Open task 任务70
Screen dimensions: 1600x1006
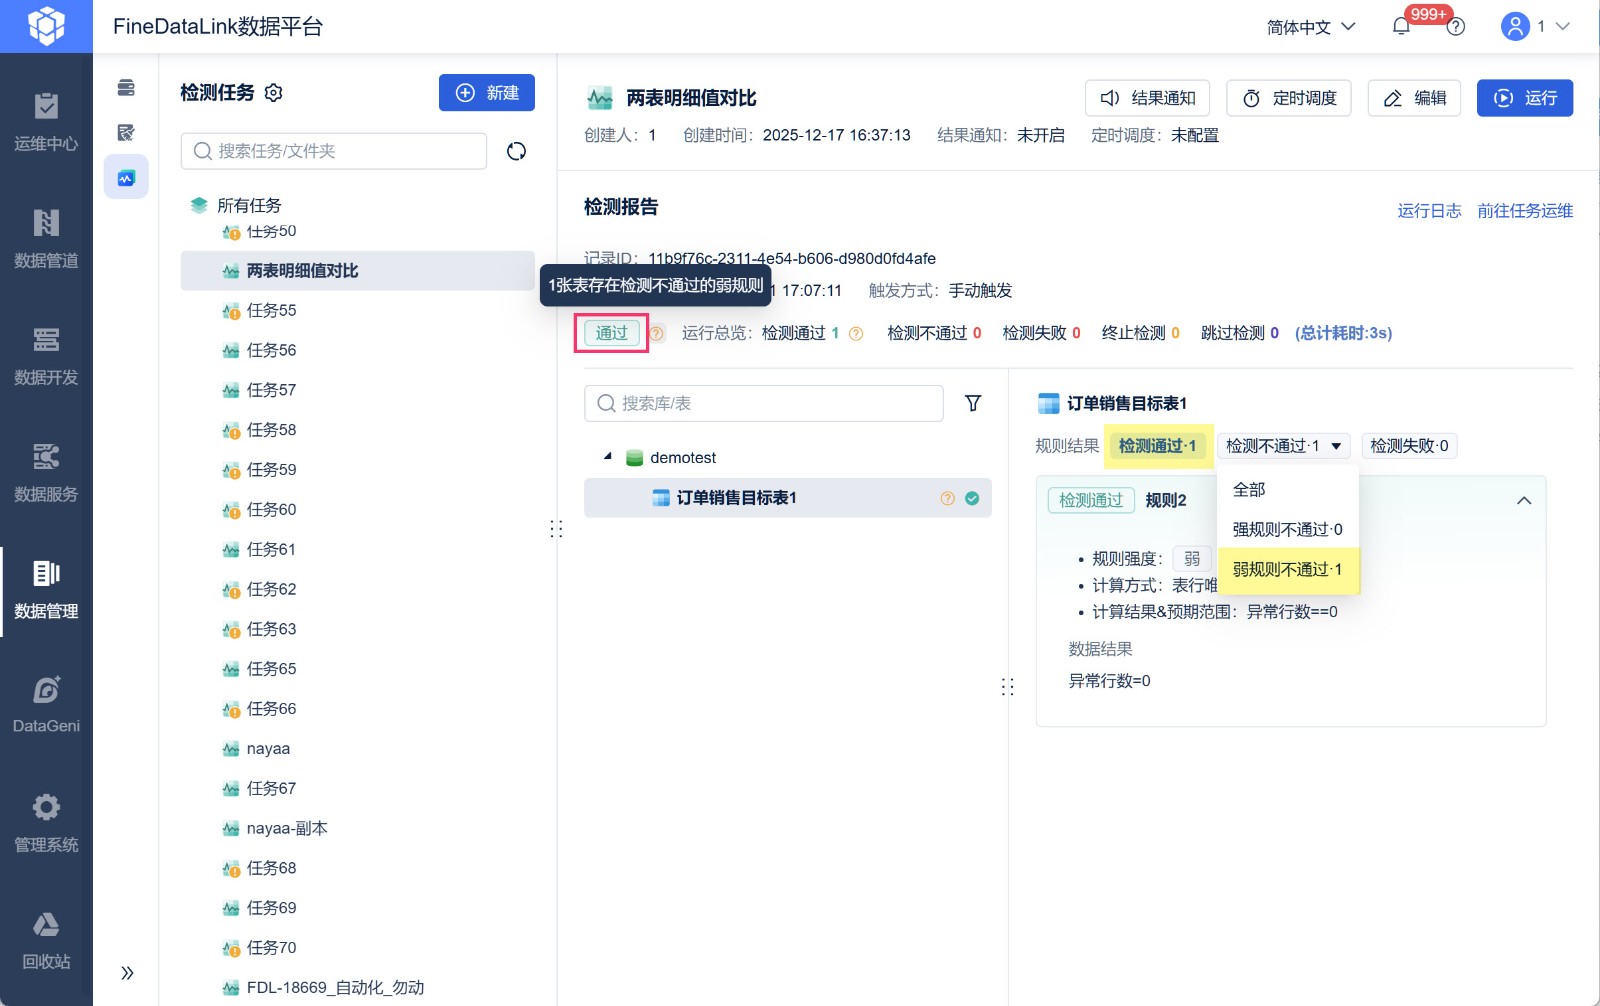(x=271, y=948)
